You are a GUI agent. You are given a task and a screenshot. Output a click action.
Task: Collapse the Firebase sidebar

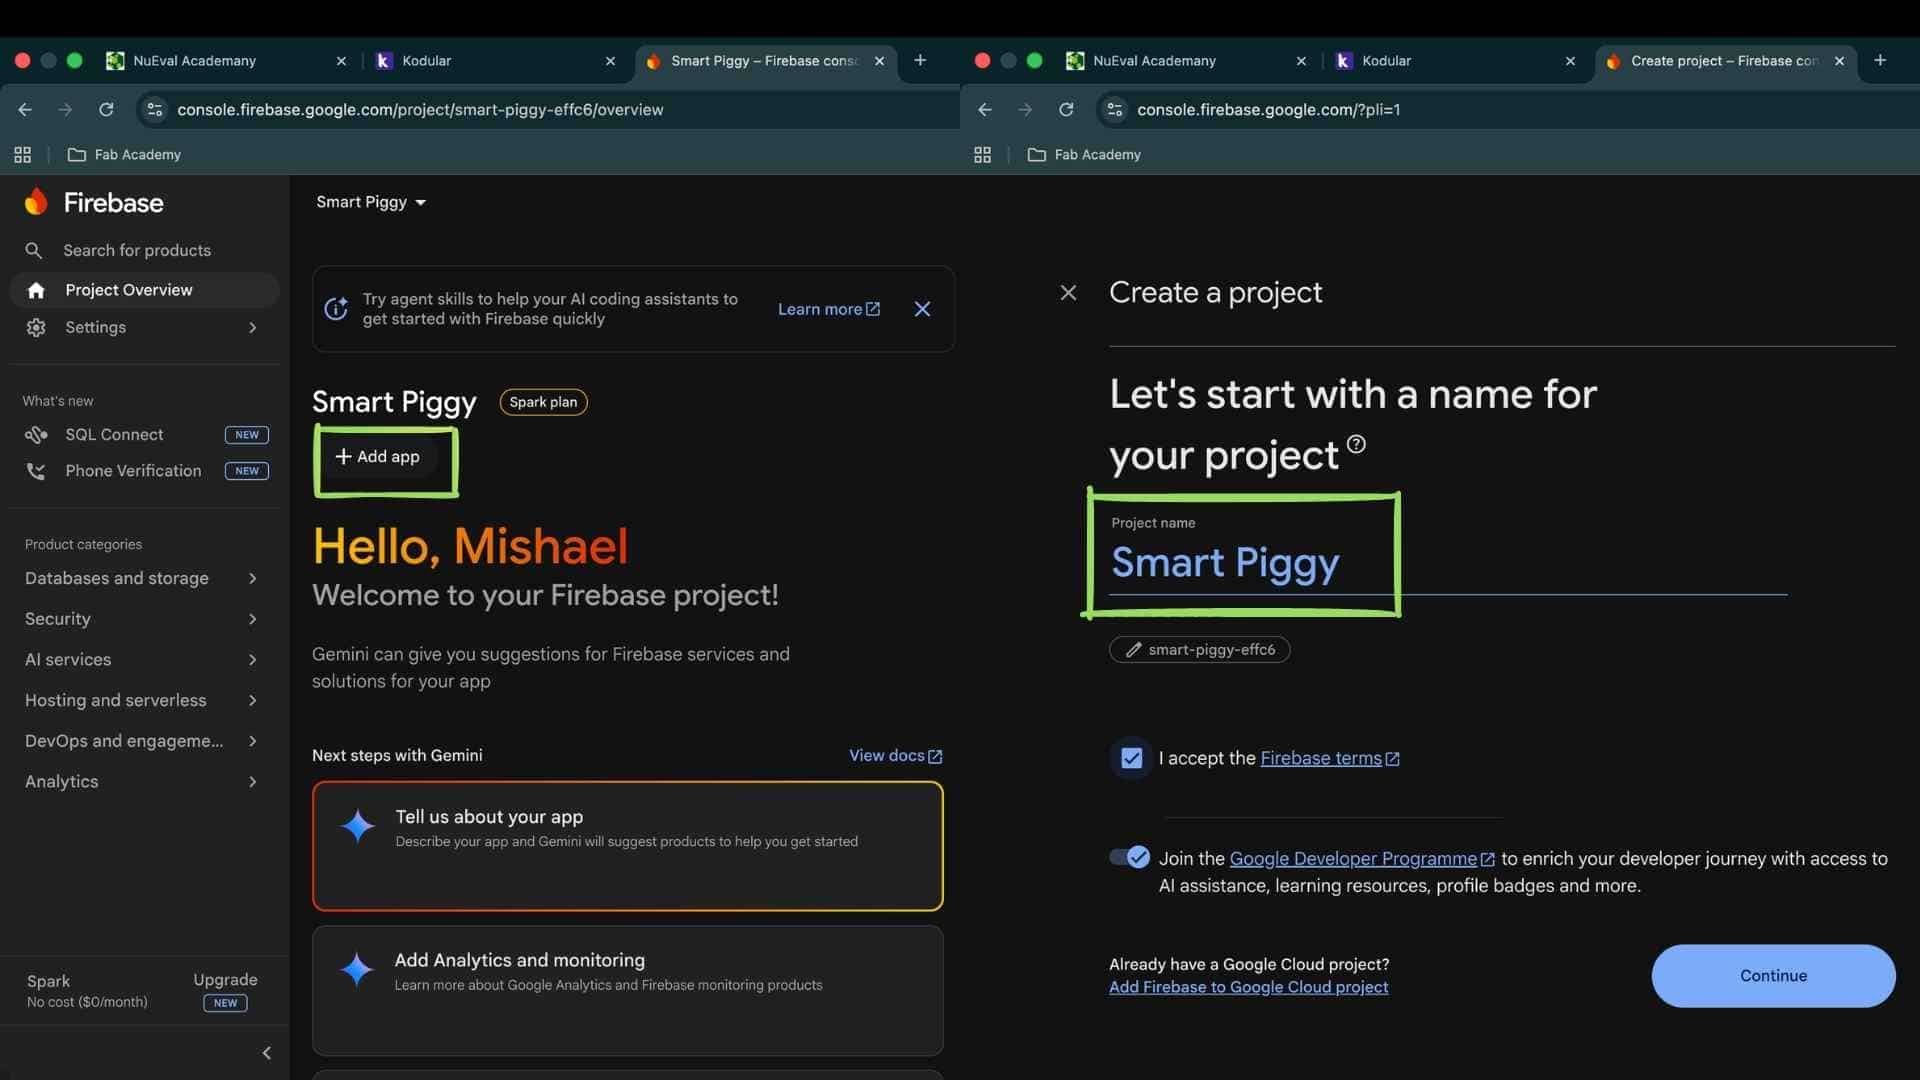(x=266, y=1053)
